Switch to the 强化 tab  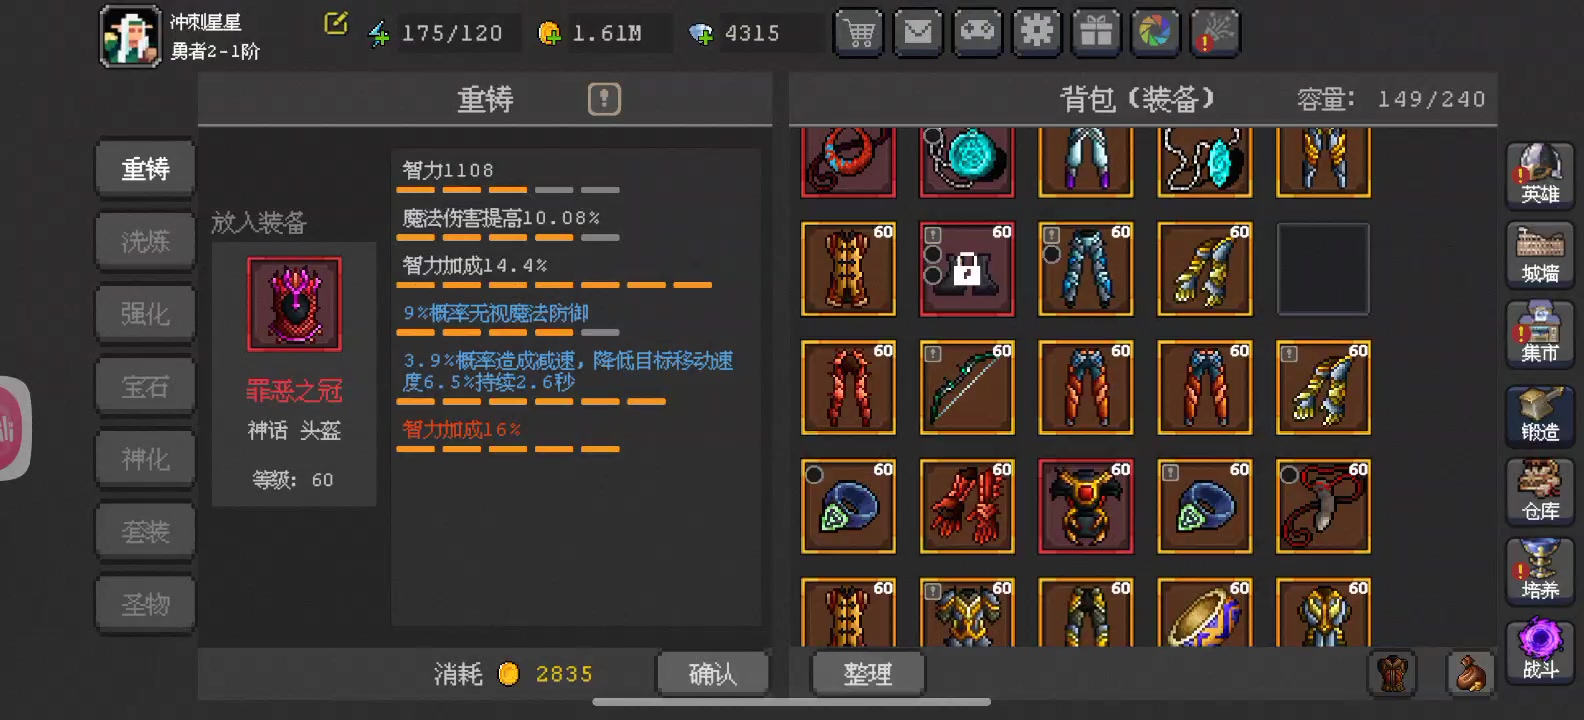point(145,314)
